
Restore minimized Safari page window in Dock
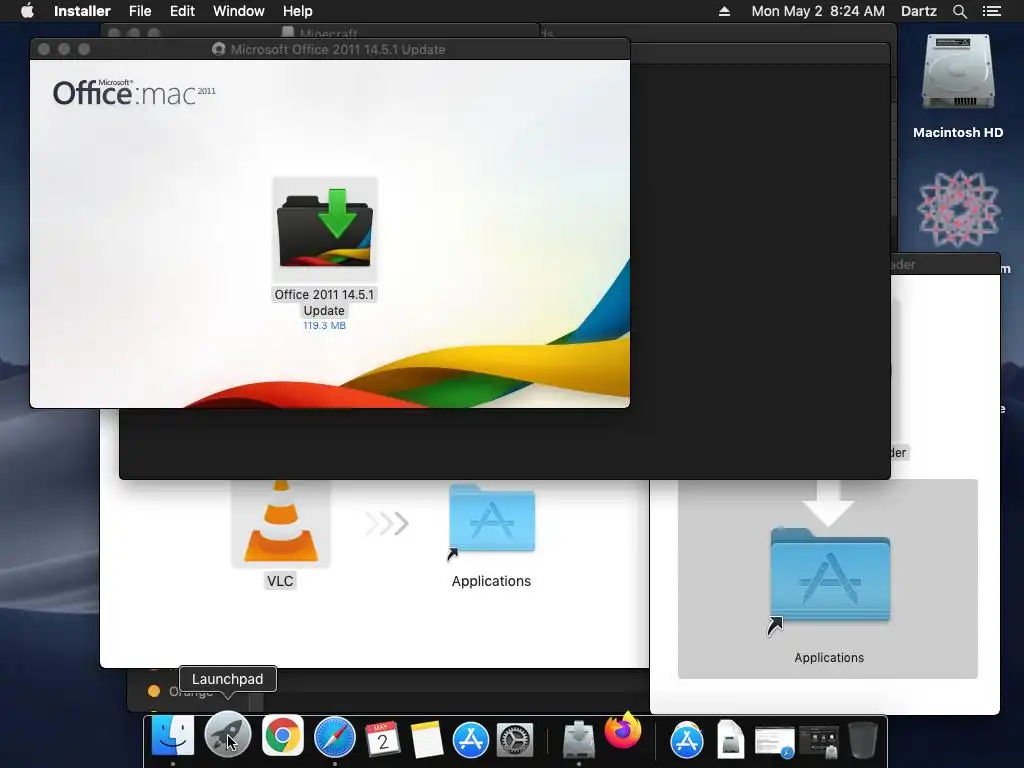[775, 743]
